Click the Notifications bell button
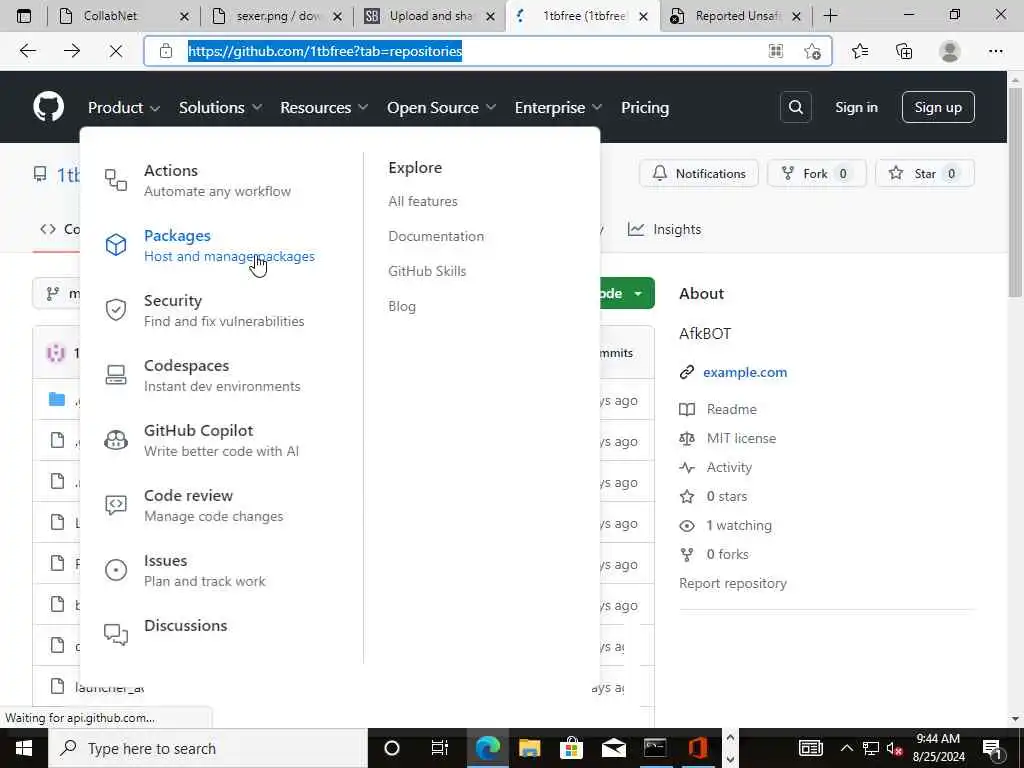This screenshot has width=1024, height=768. click(x=699, y=174)
